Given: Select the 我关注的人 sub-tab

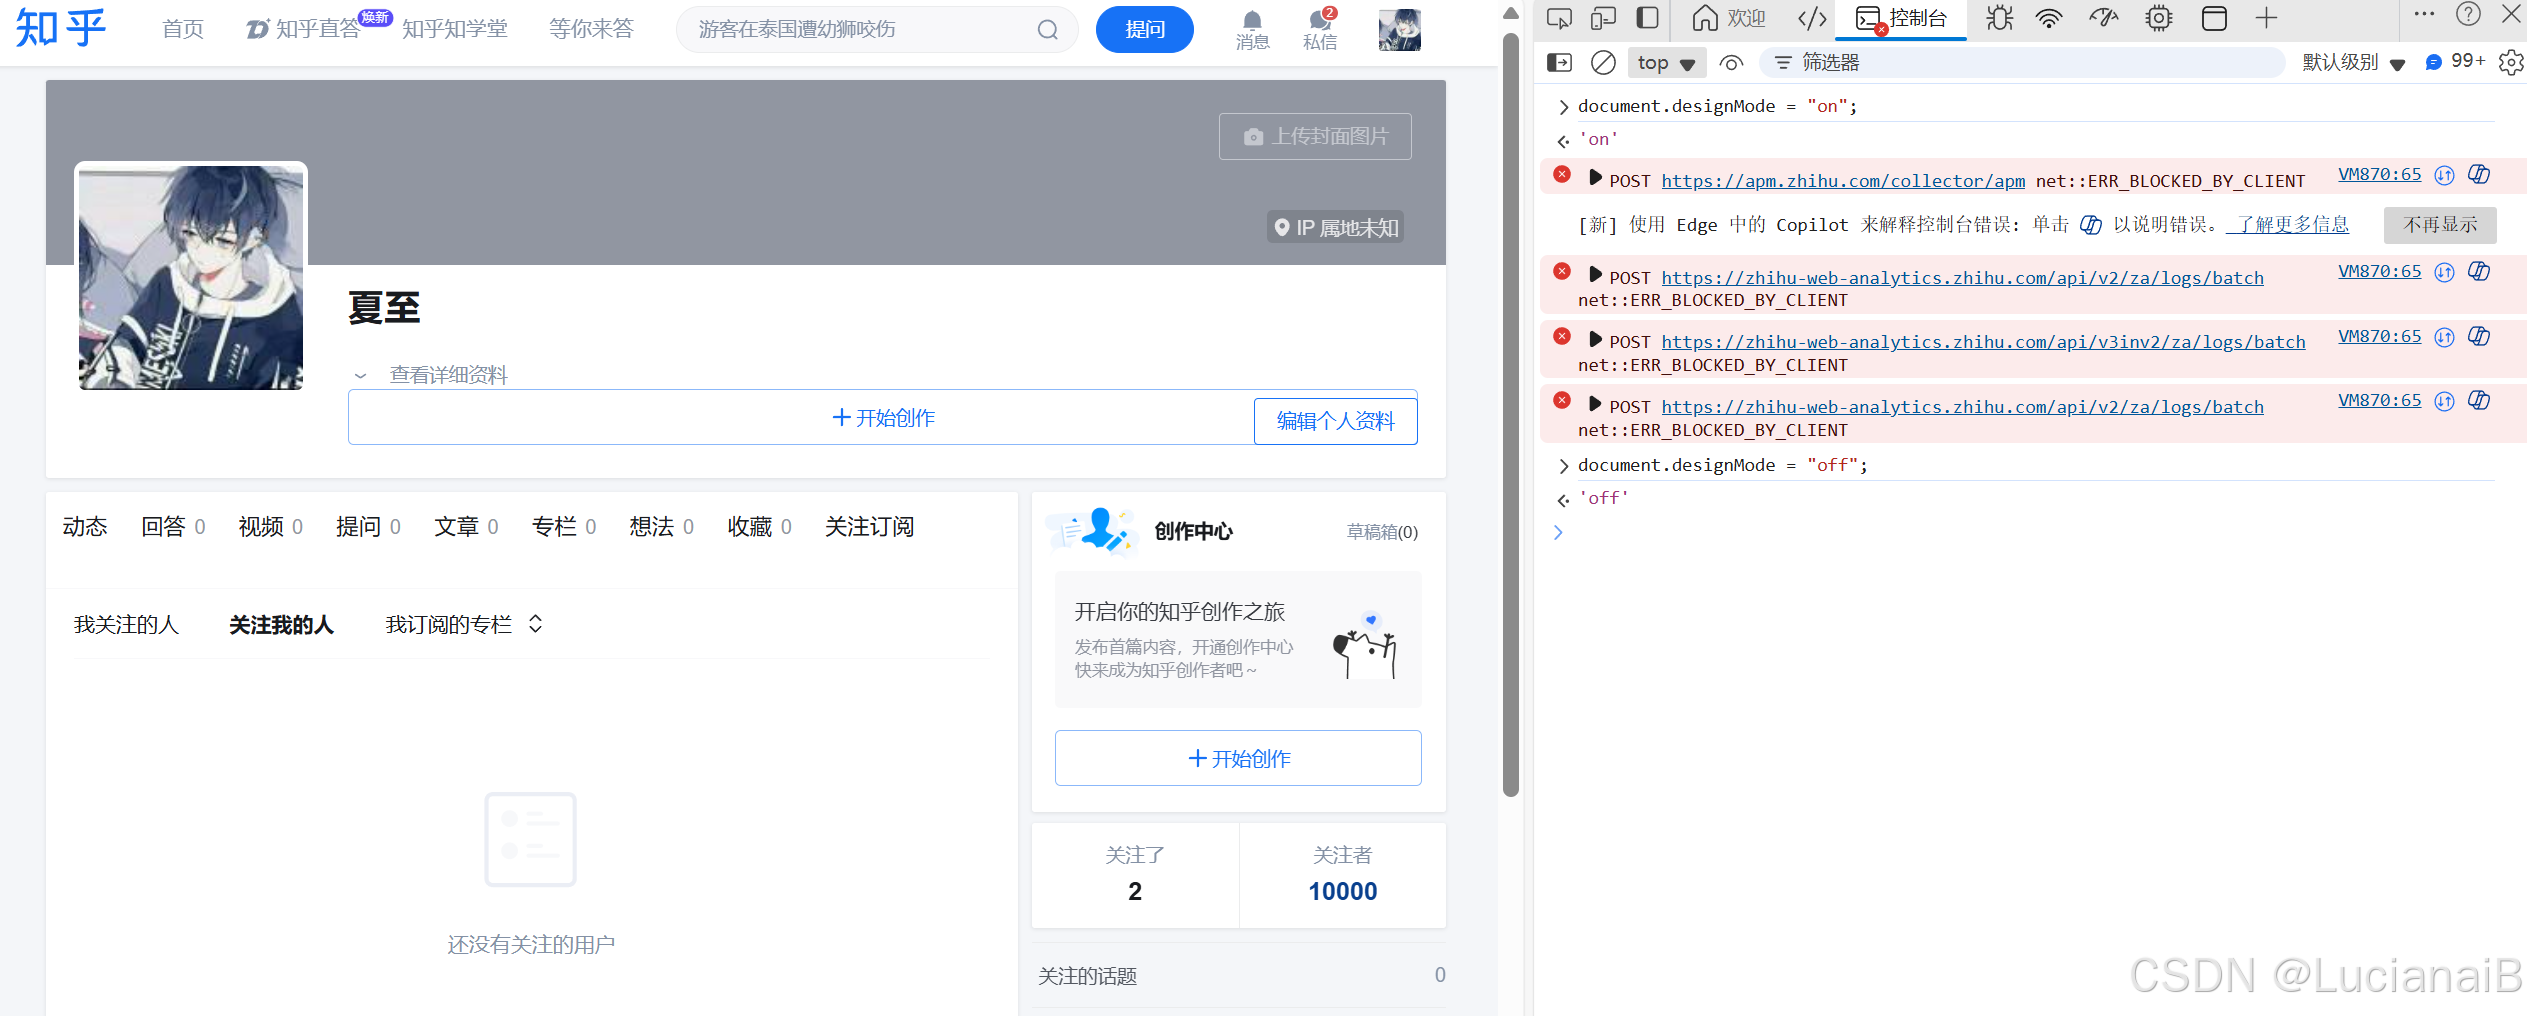Looking at the screenshot, I should [126, 625].
